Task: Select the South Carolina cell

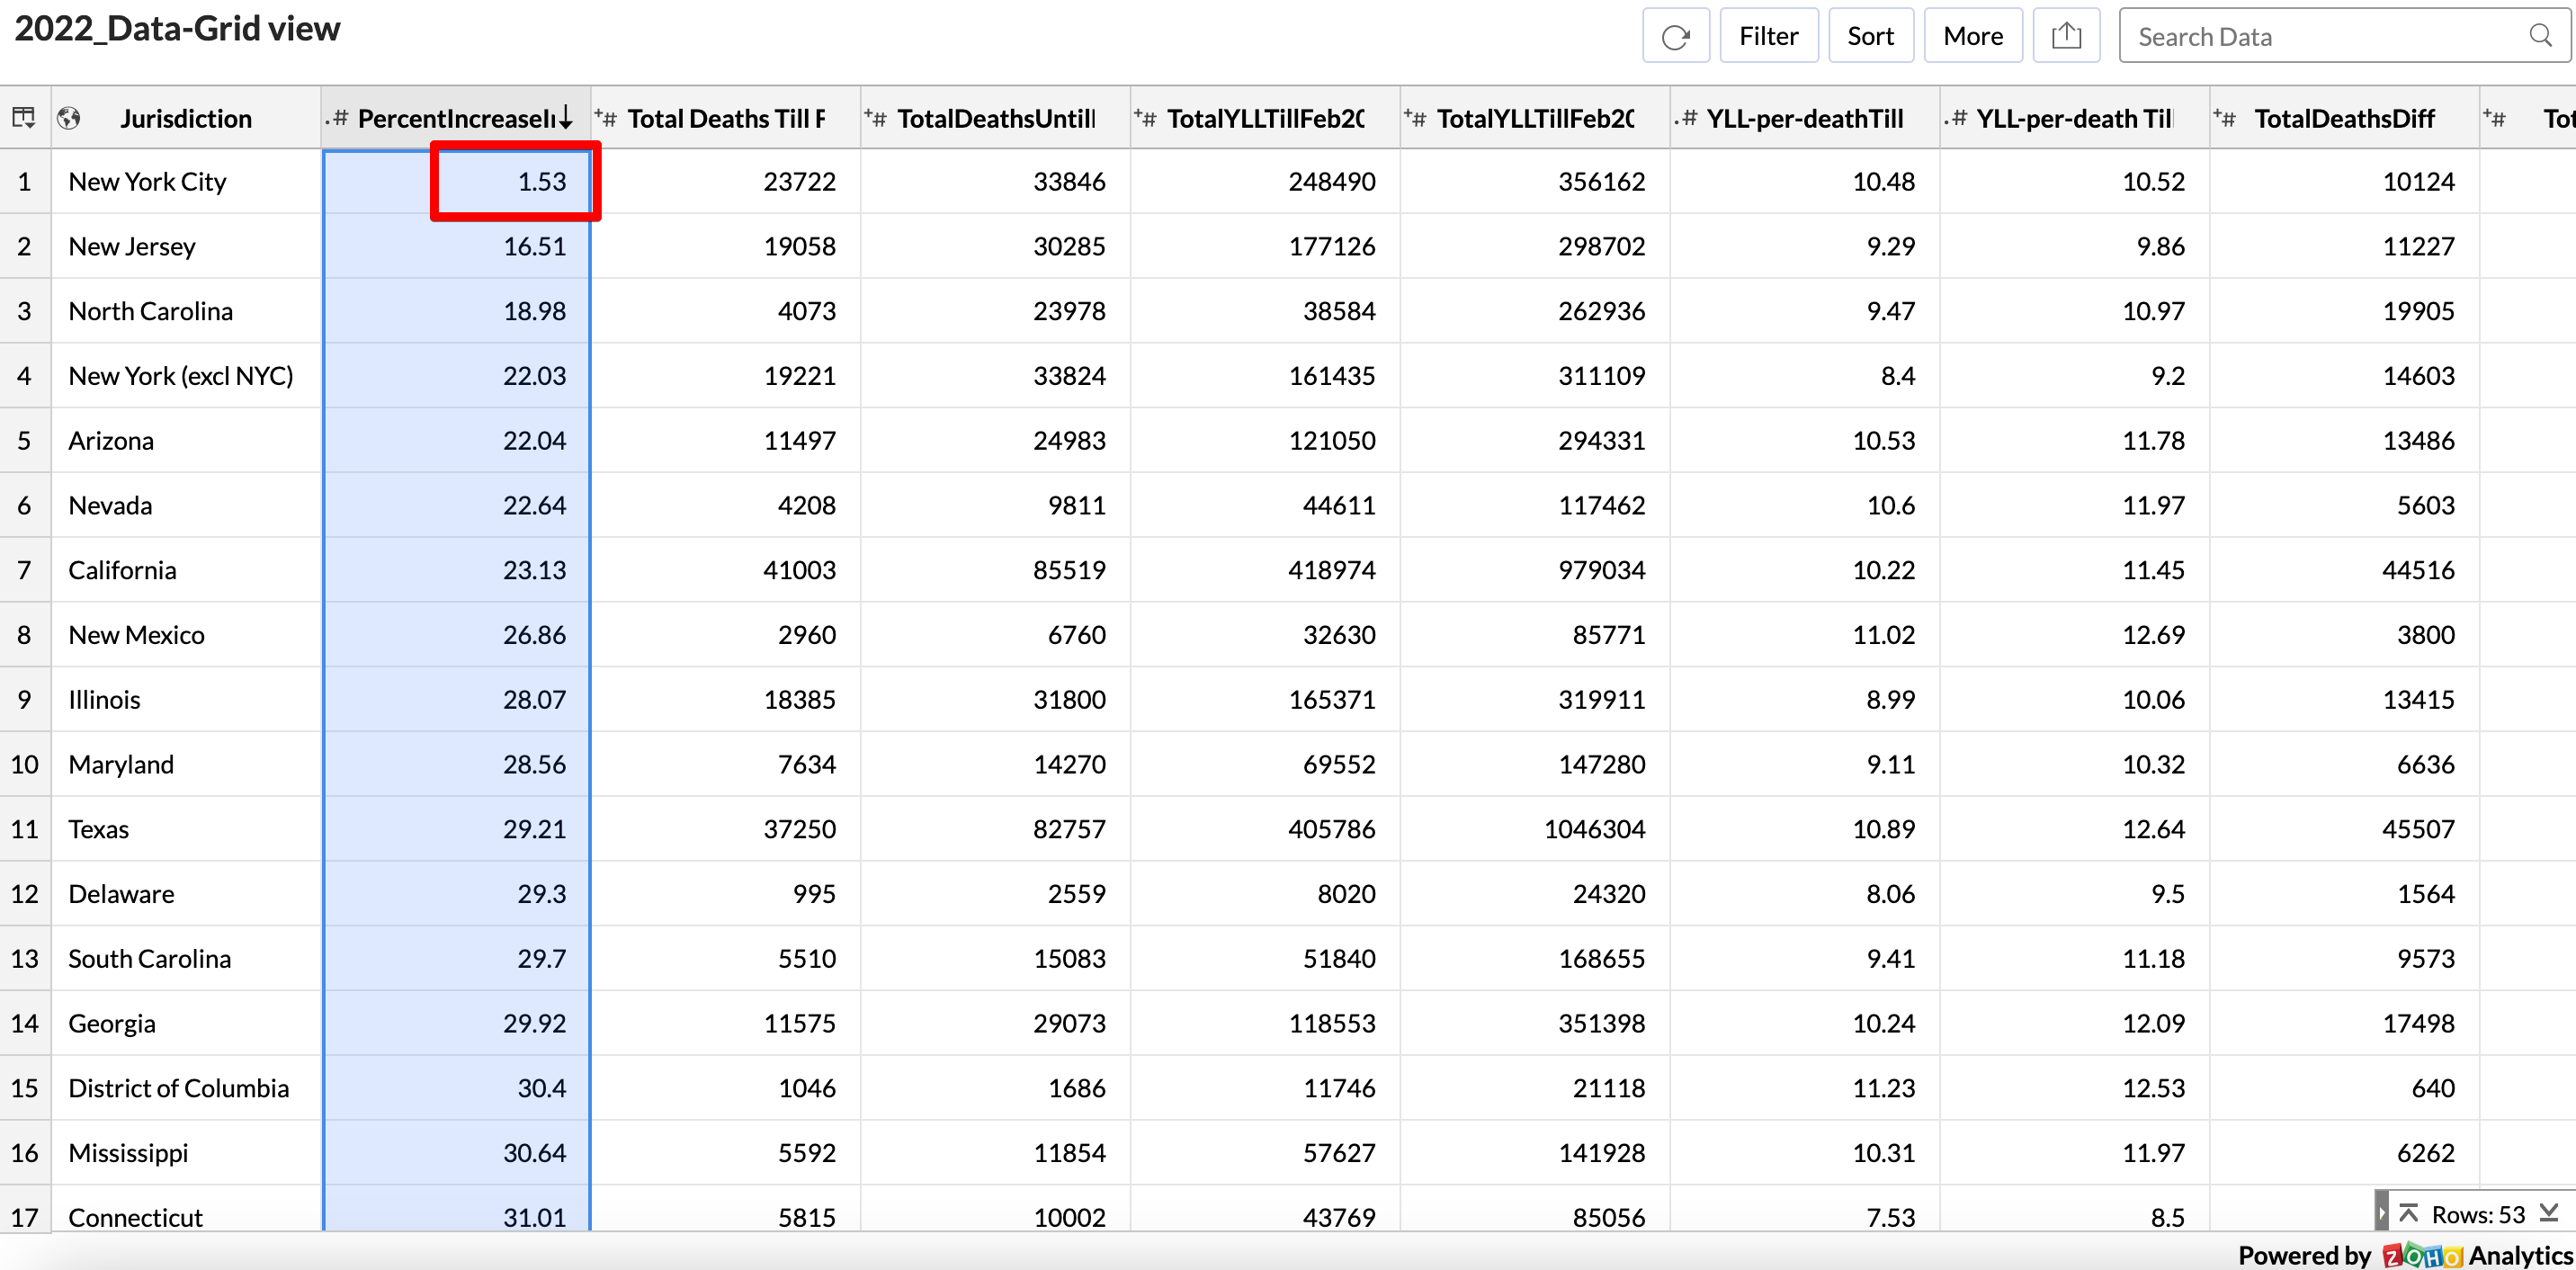Action: coord(186,958)
